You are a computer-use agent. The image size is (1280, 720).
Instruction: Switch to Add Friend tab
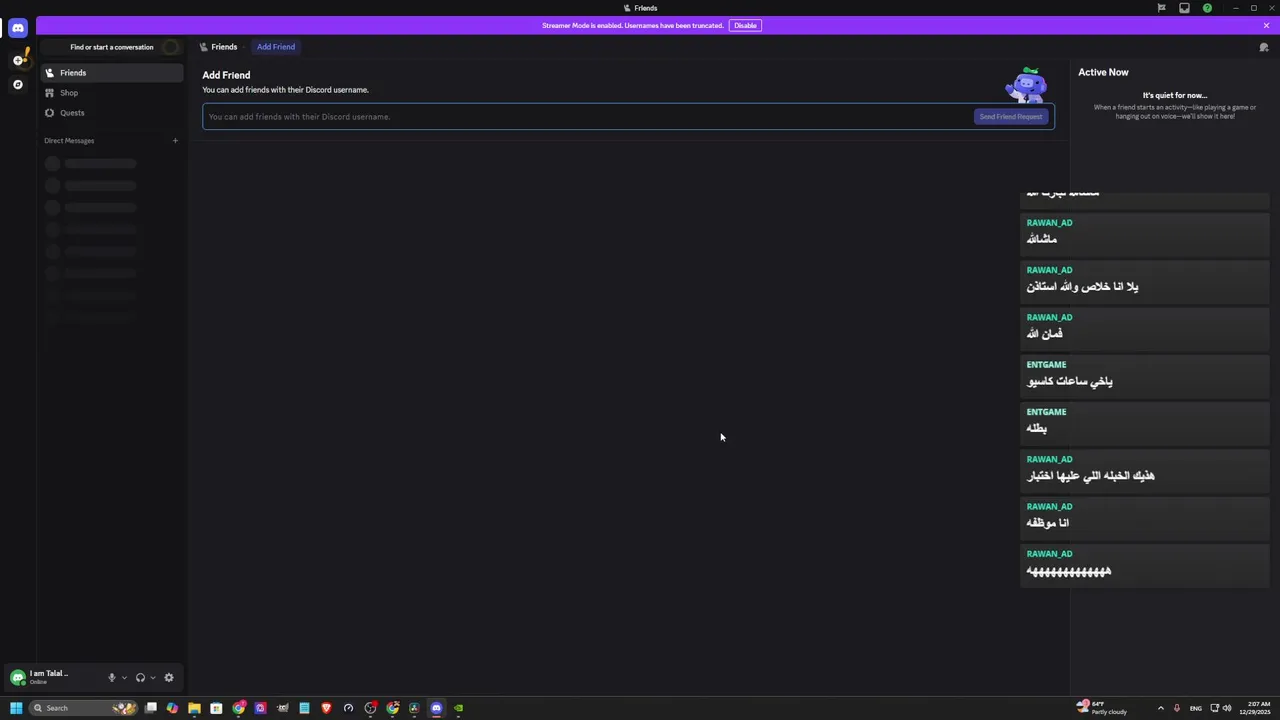click(x=276, y=47)
